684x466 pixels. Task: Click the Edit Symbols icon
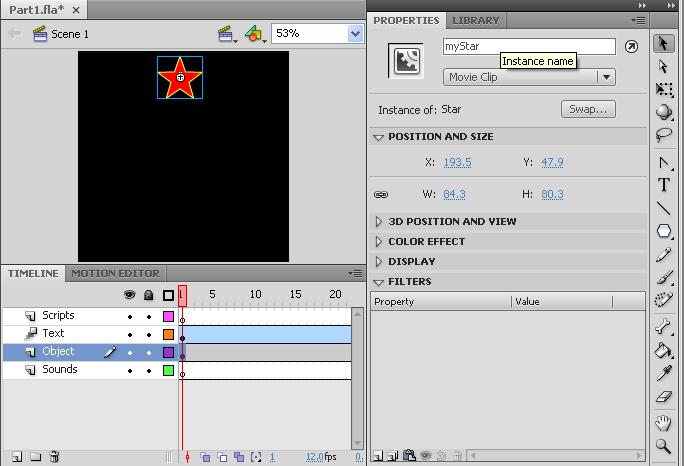(254, 34)
